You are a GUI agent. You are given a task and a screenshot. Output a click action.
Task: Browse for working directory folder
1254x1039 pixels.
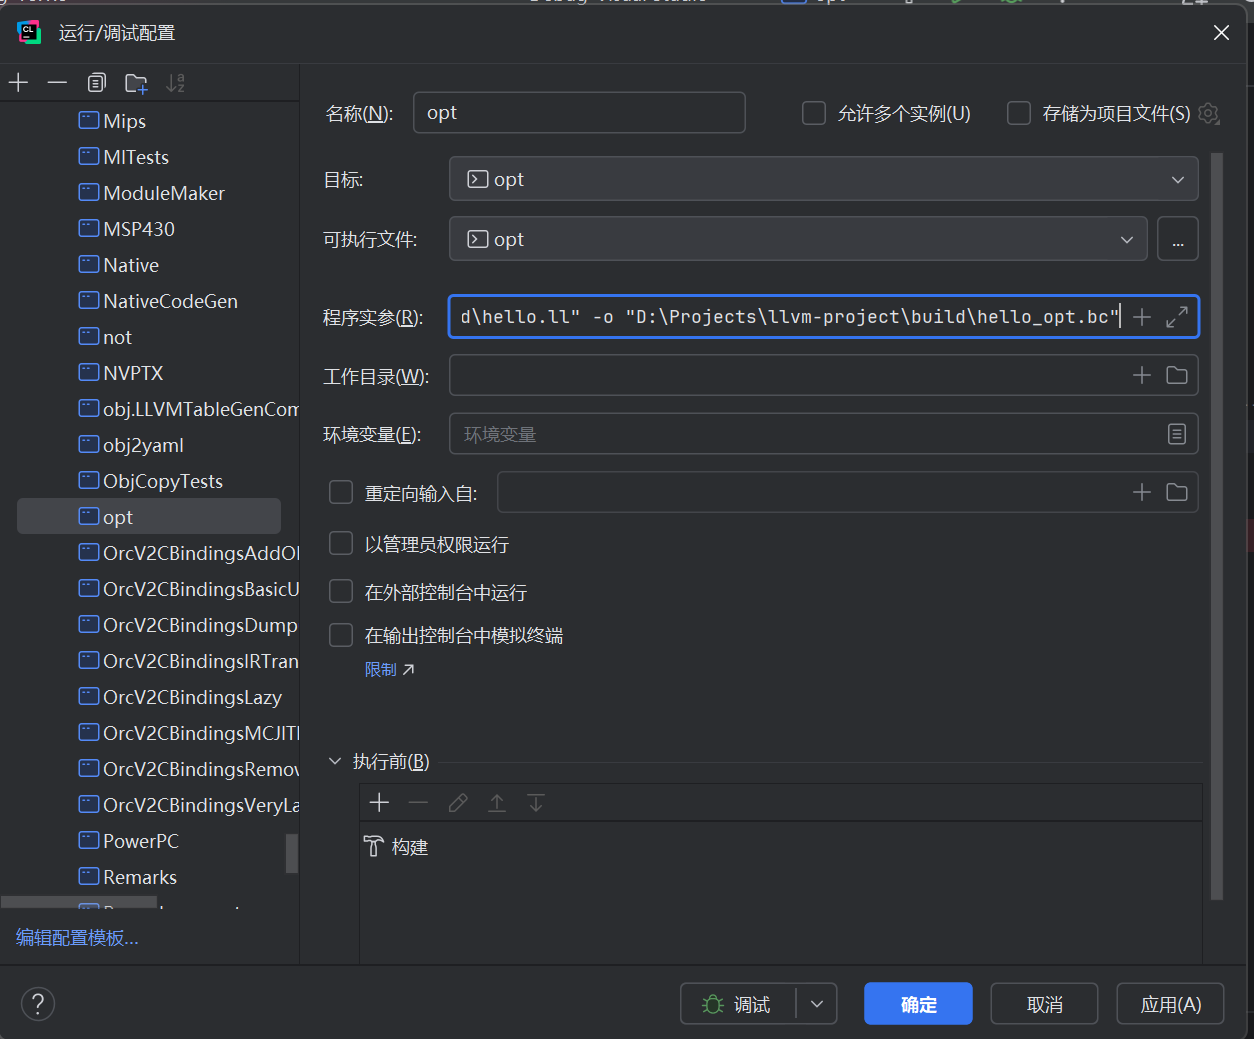(1177, 375)
